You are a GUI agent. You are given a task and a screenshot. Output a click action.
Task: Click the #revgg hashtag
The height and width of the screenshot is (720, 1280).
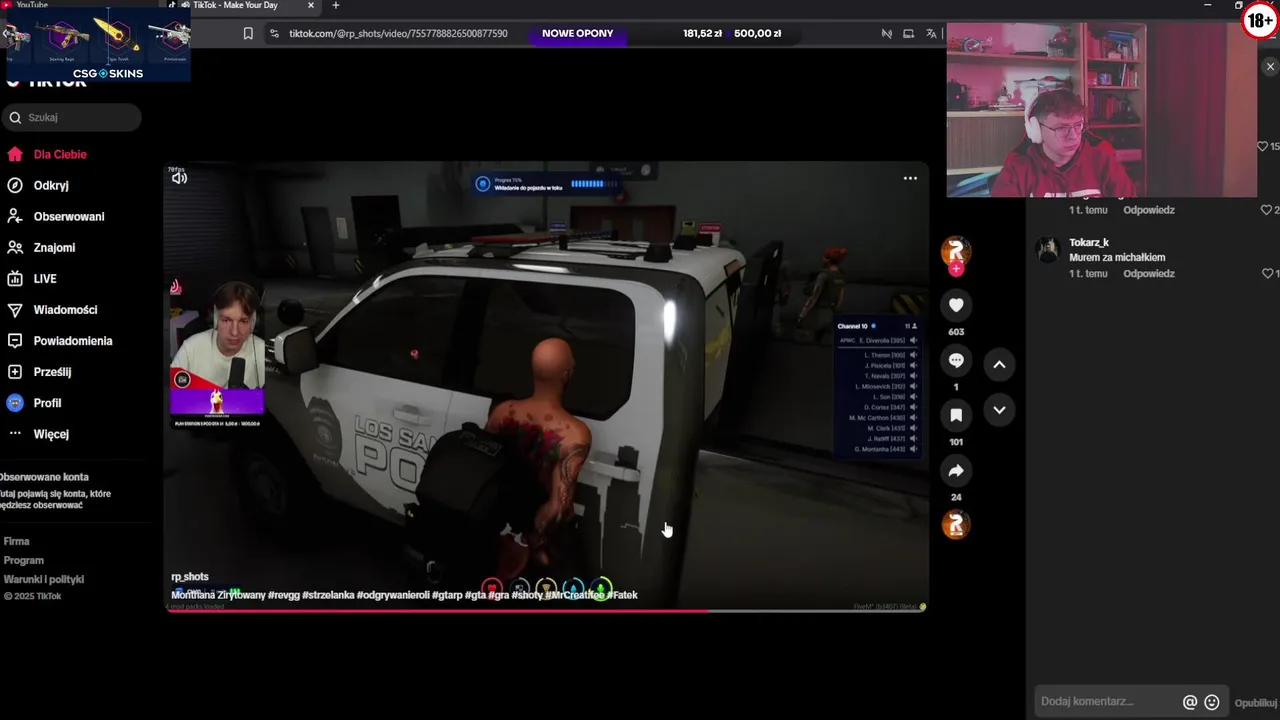[284, 595]
